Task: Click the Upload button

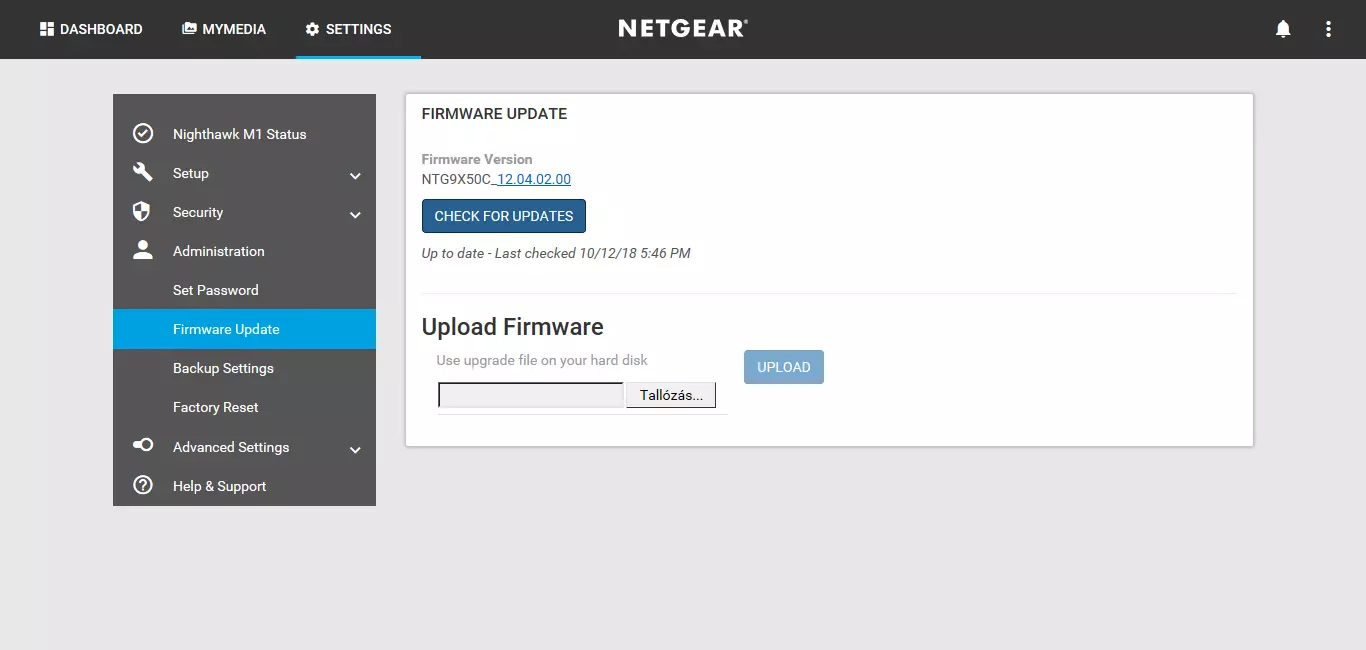Action: click(x=784, y=367)
